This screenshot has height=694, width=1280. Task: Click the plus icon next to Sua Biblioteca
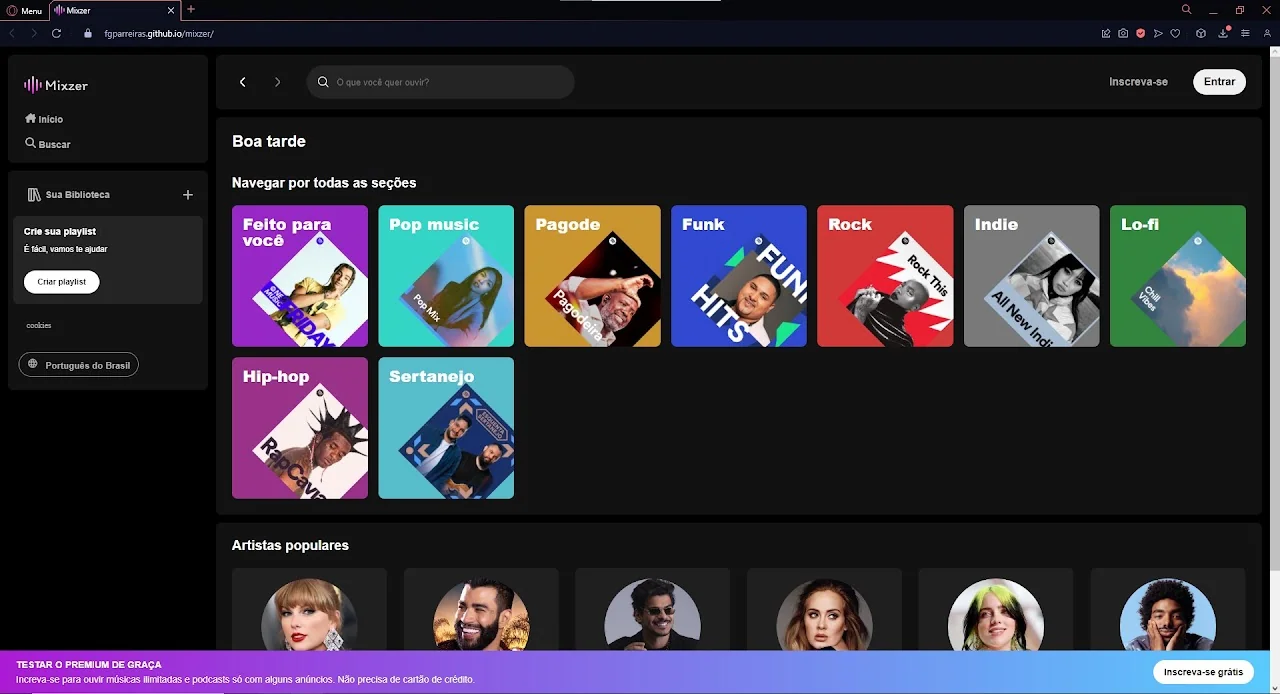(x=187, y=195)
